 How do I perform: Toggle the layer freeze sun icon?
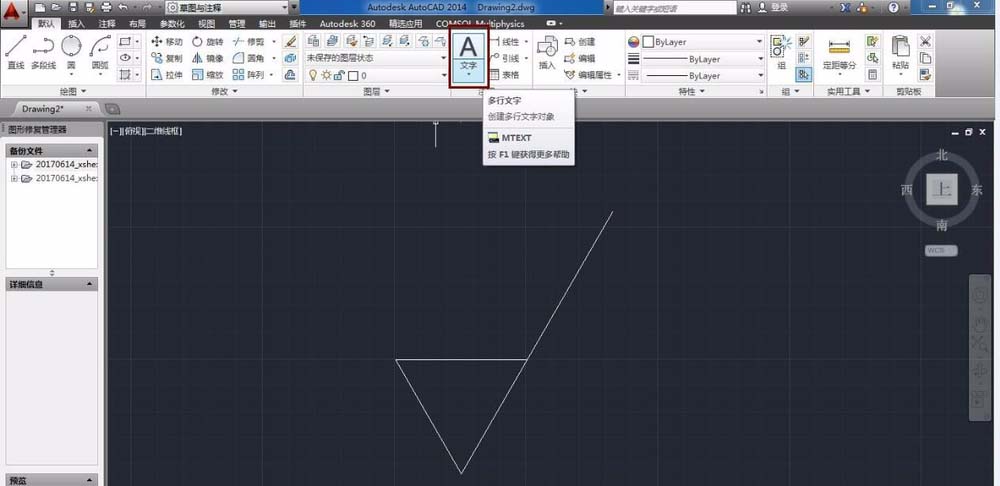coord(325,76)
